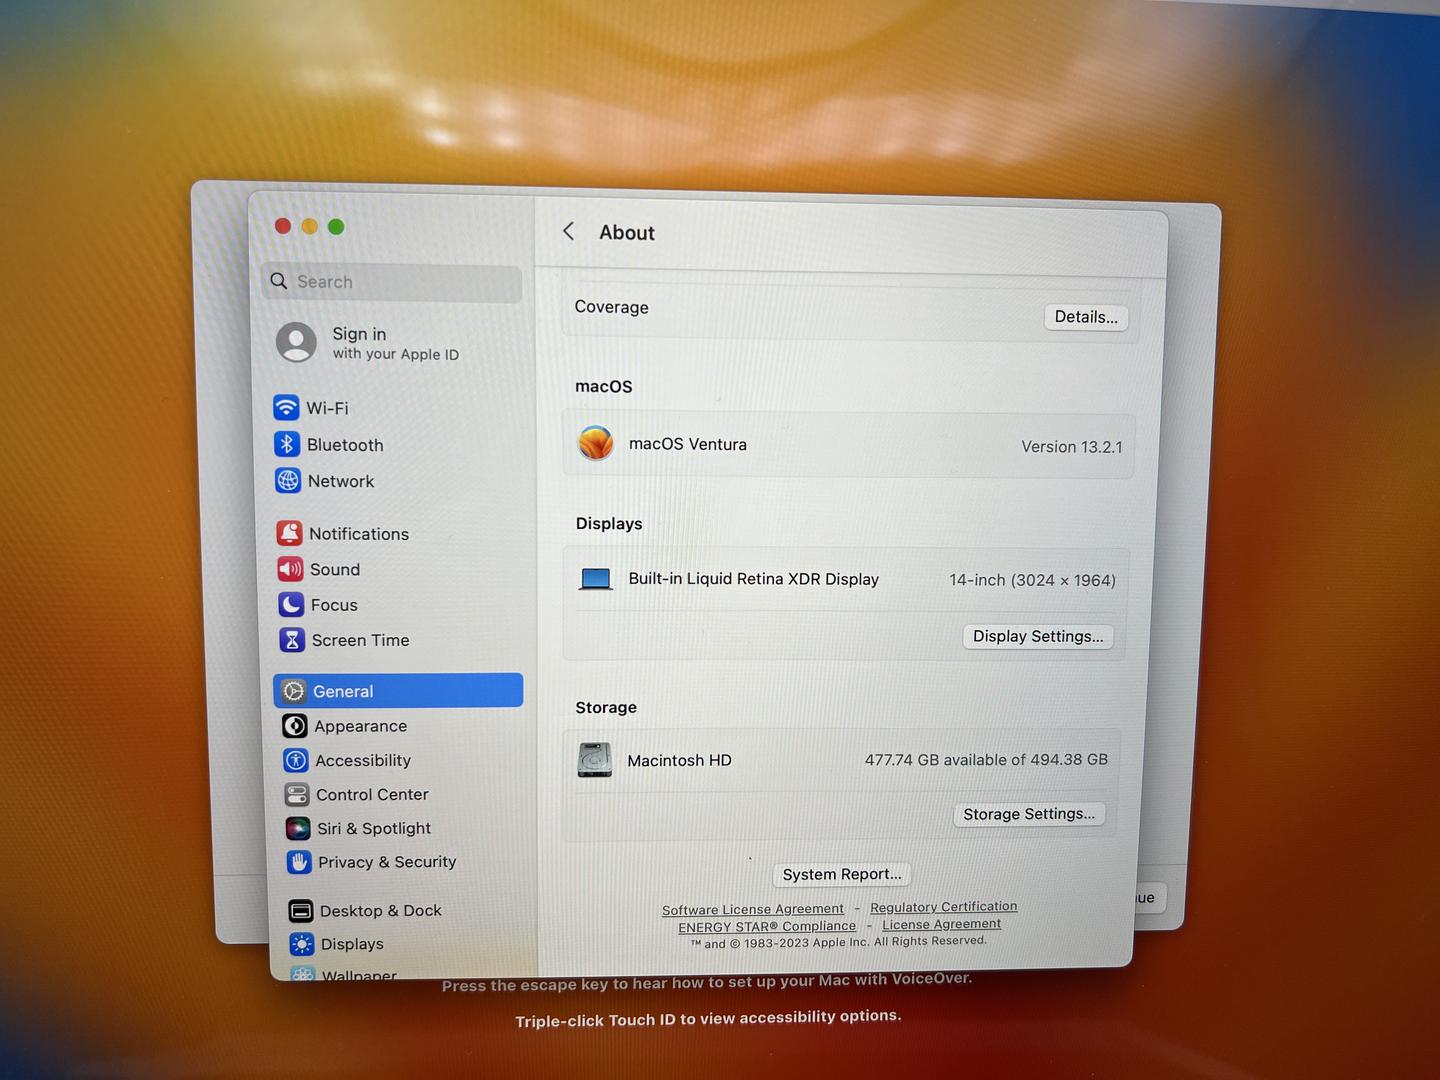This screenshot has height=1080, width=1440.
Task: Click the green zoom window button
Action: click(336, 227)
